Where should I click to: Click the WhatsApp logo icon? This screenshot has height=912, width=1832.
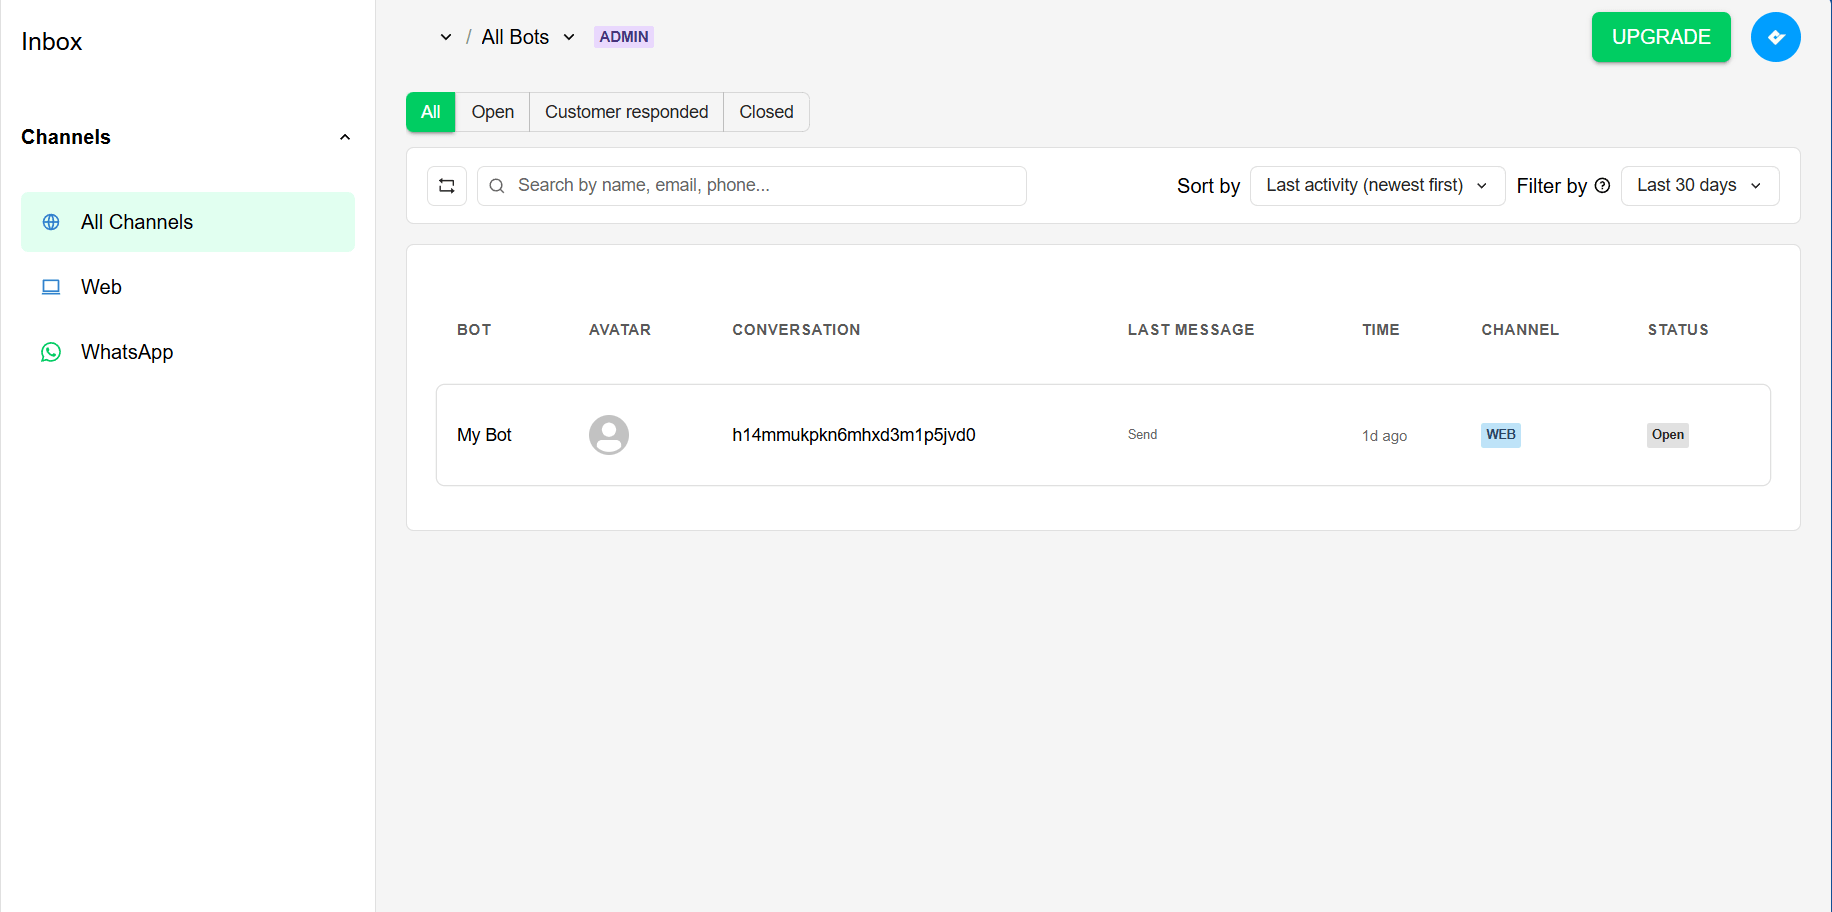click(51, 352)
